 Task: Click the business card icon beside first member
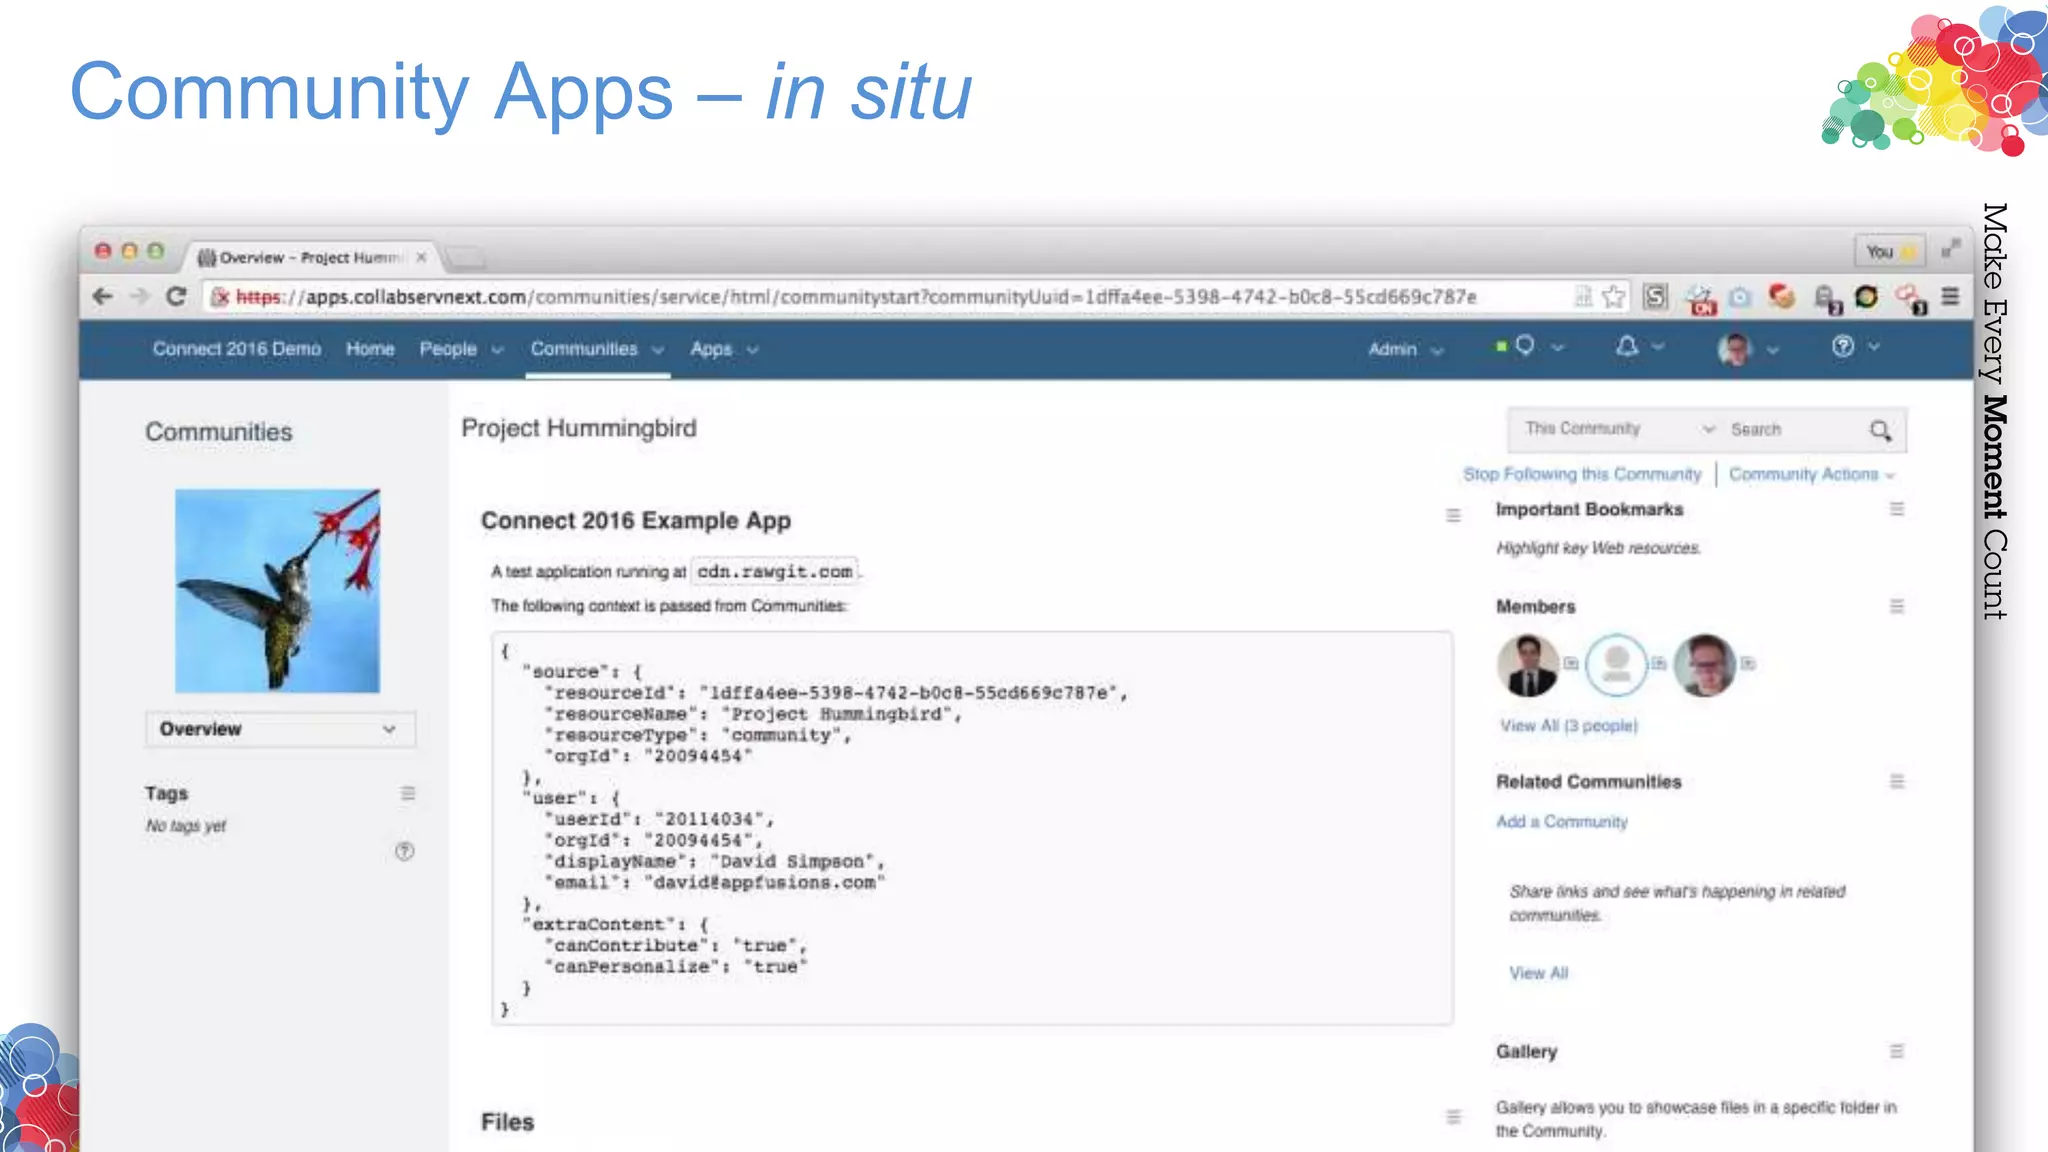click(1571, 663)
